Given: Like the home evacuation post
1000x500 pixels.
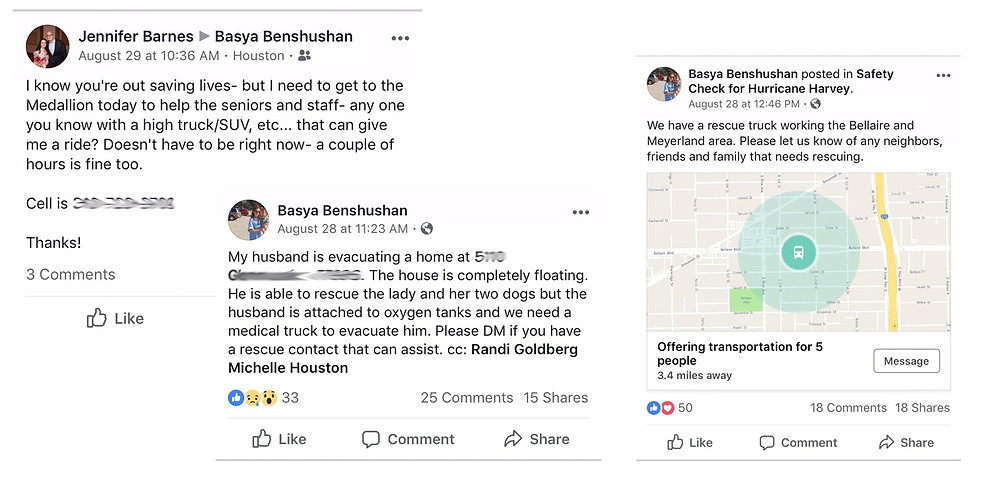Looking at the screenshot, I should pos(279,439).
